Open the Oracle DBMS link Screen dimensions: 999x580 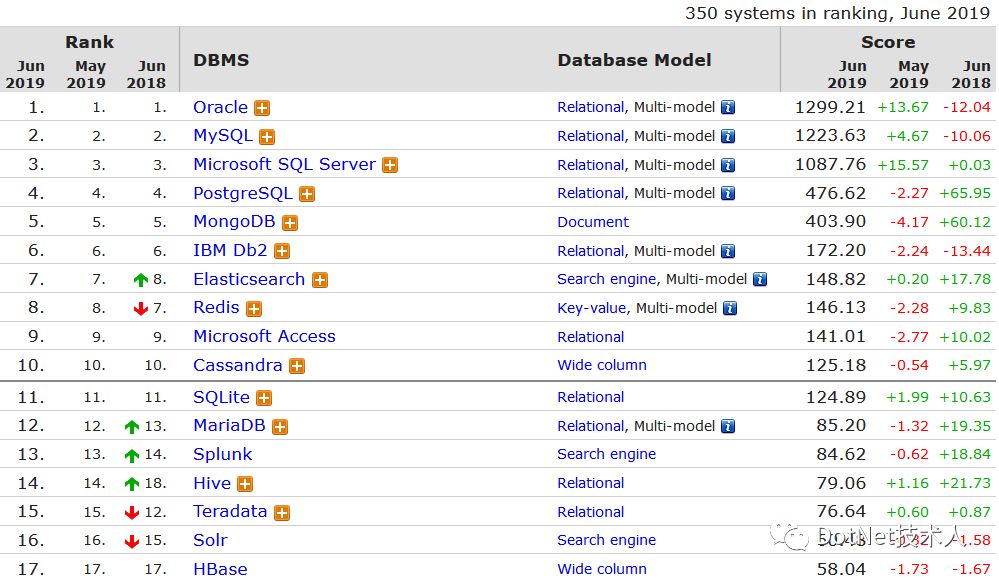[220, 107]
